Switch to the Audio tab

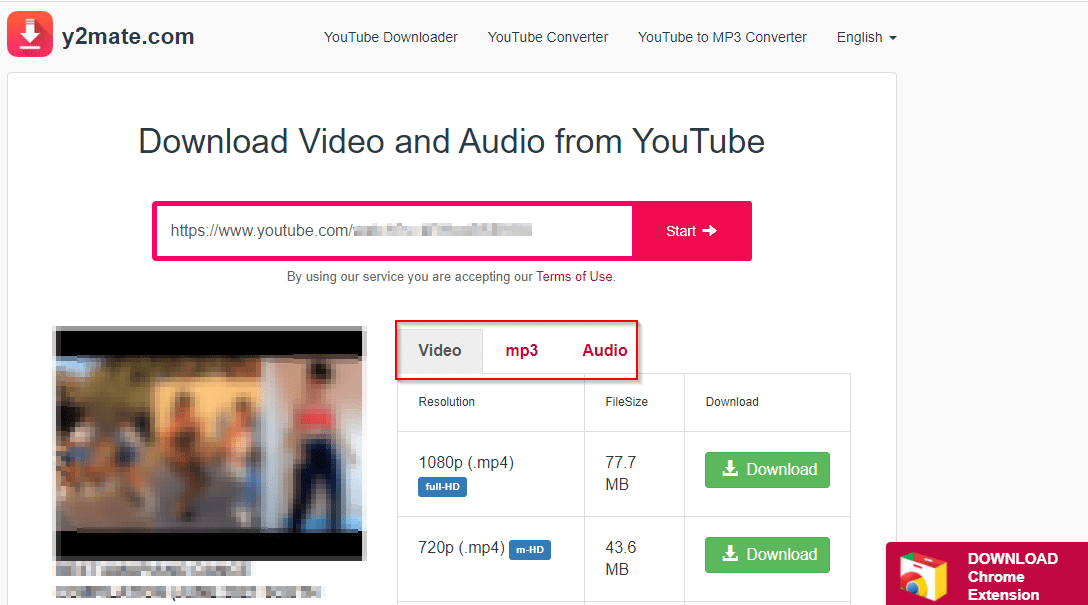tap(604, 350)
